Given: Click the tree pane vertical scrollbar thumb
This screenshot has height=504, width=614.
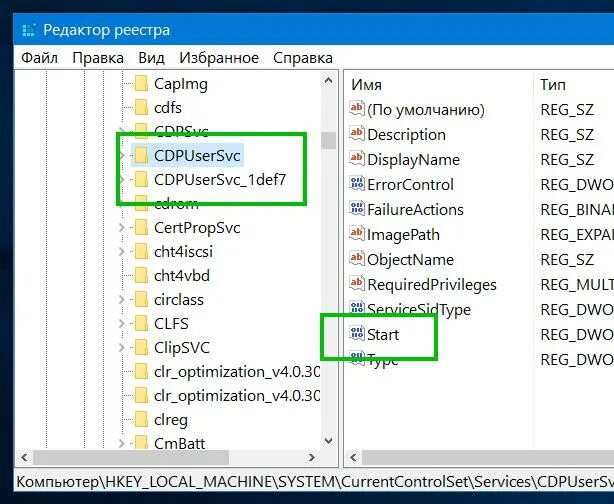Looking at the screenshot, I should (329, 140).
